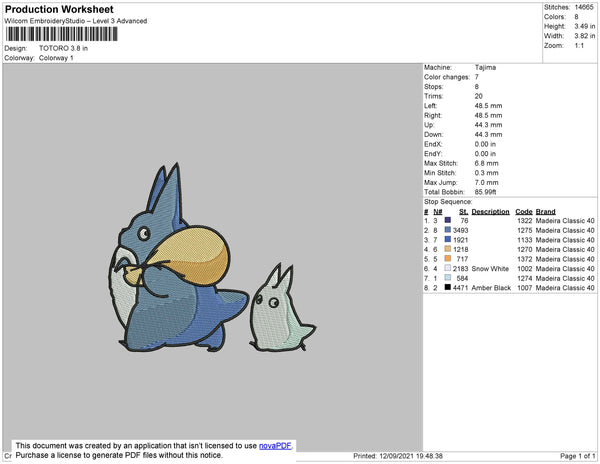Select the blue swatch for code 1133
This screenshot has width=600, height=464.
[x=447, y=239]
